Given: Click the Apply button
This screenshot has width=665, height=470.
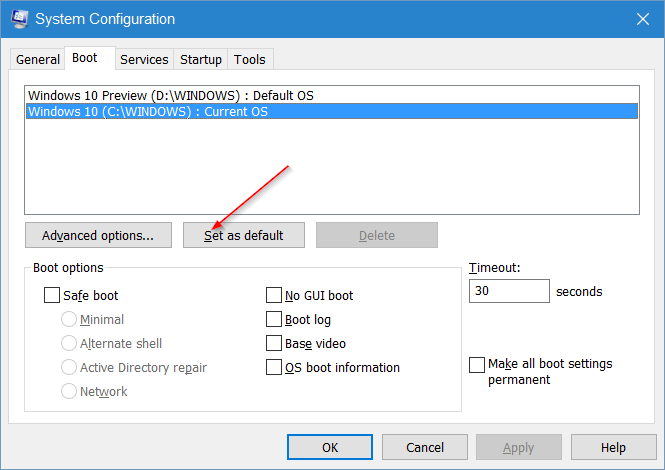Looking at the screenshot, I should (519, 447).
